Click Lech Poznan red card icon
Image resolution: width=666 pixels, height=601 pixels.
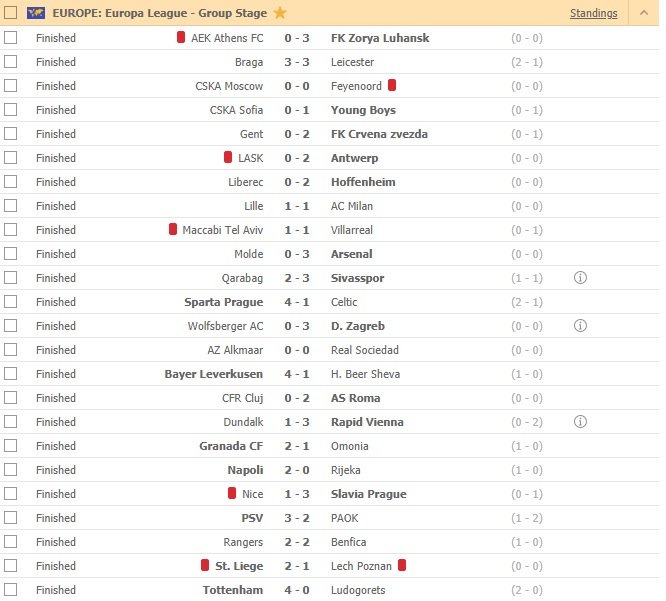[402, 565]
